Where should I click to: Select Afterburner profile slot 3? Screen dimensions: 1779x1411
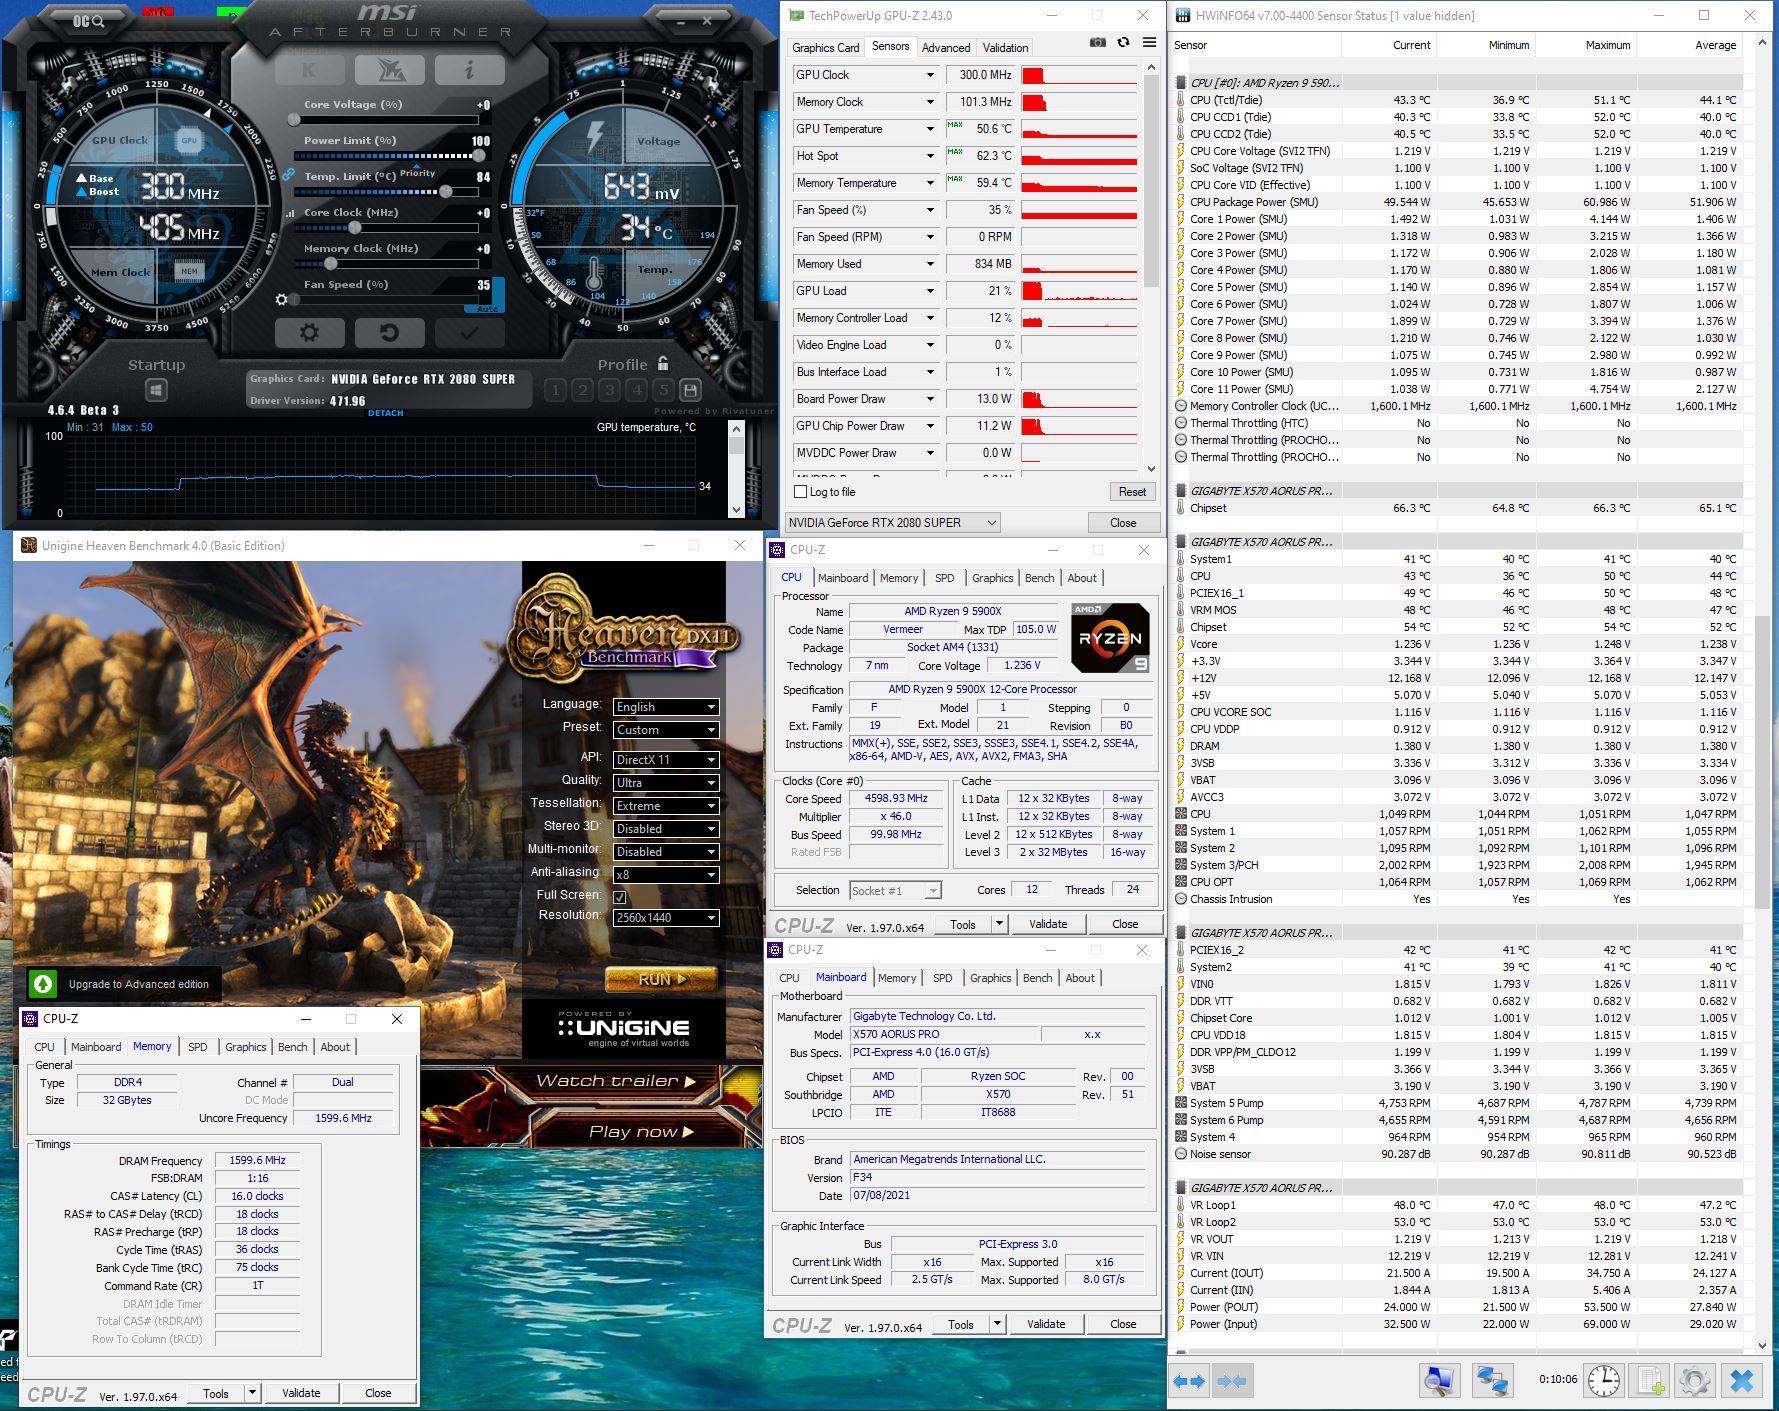609,390
